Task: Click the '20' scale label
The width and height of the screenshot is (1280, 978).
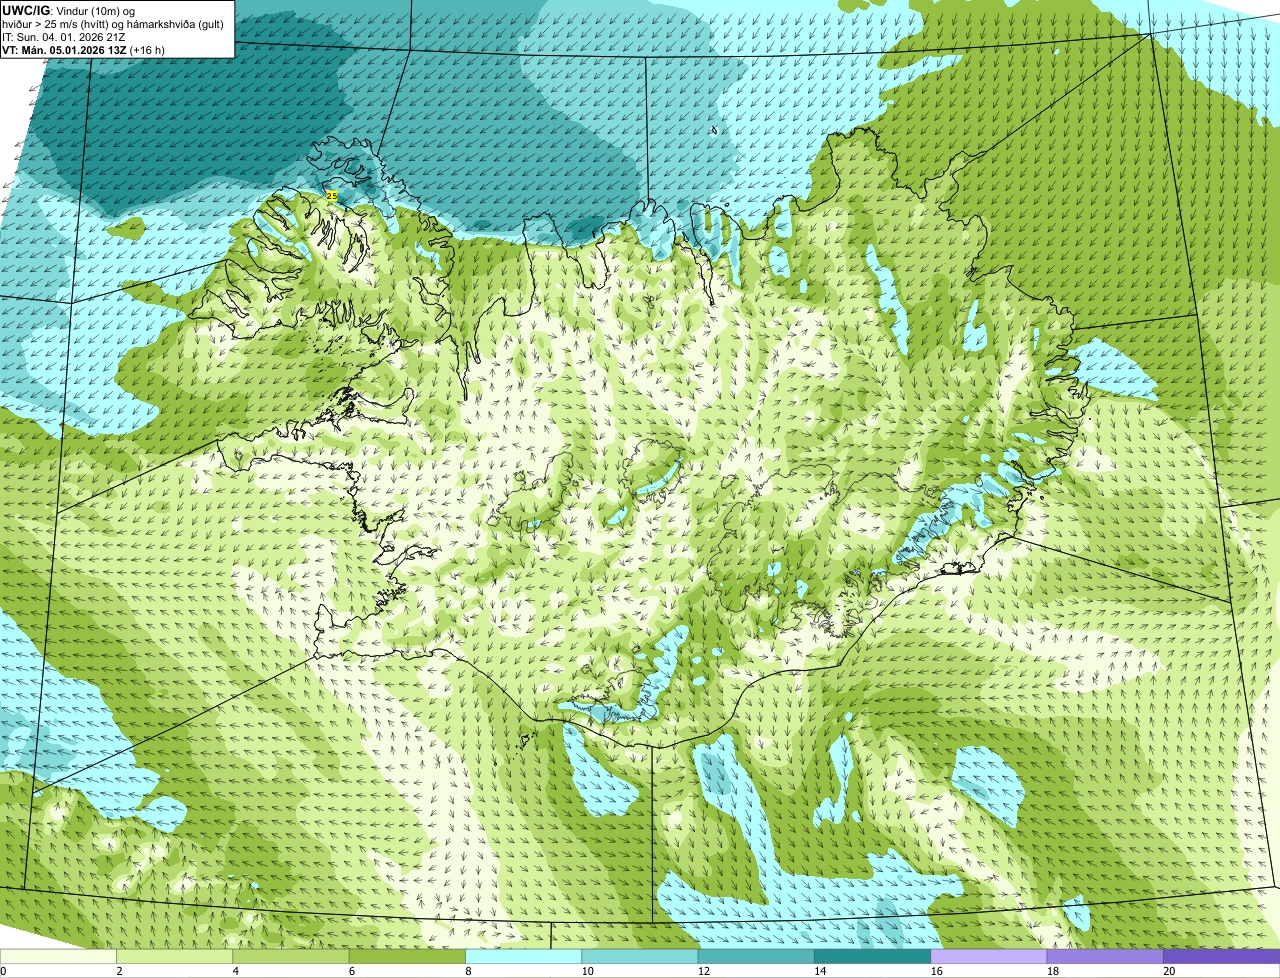Action: click(1169, 971)
